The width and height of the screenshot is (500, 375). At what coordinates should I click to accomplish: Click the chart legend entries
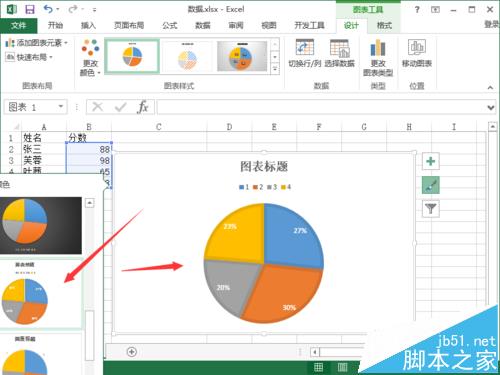tap(265, 187)
